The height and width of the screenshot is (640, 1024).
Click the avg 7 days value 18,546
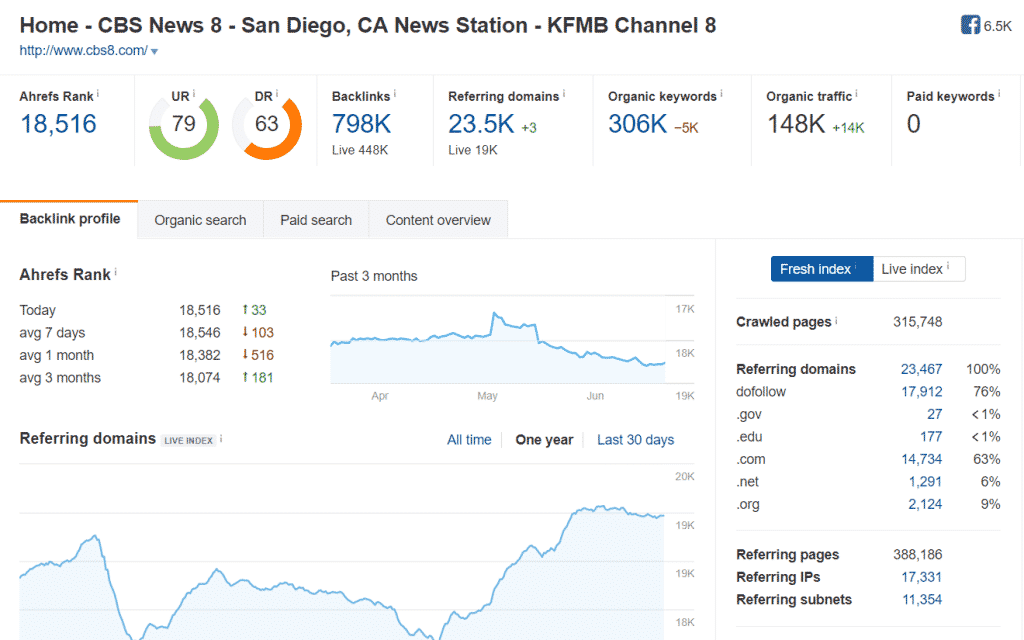[x=200, y=332]
